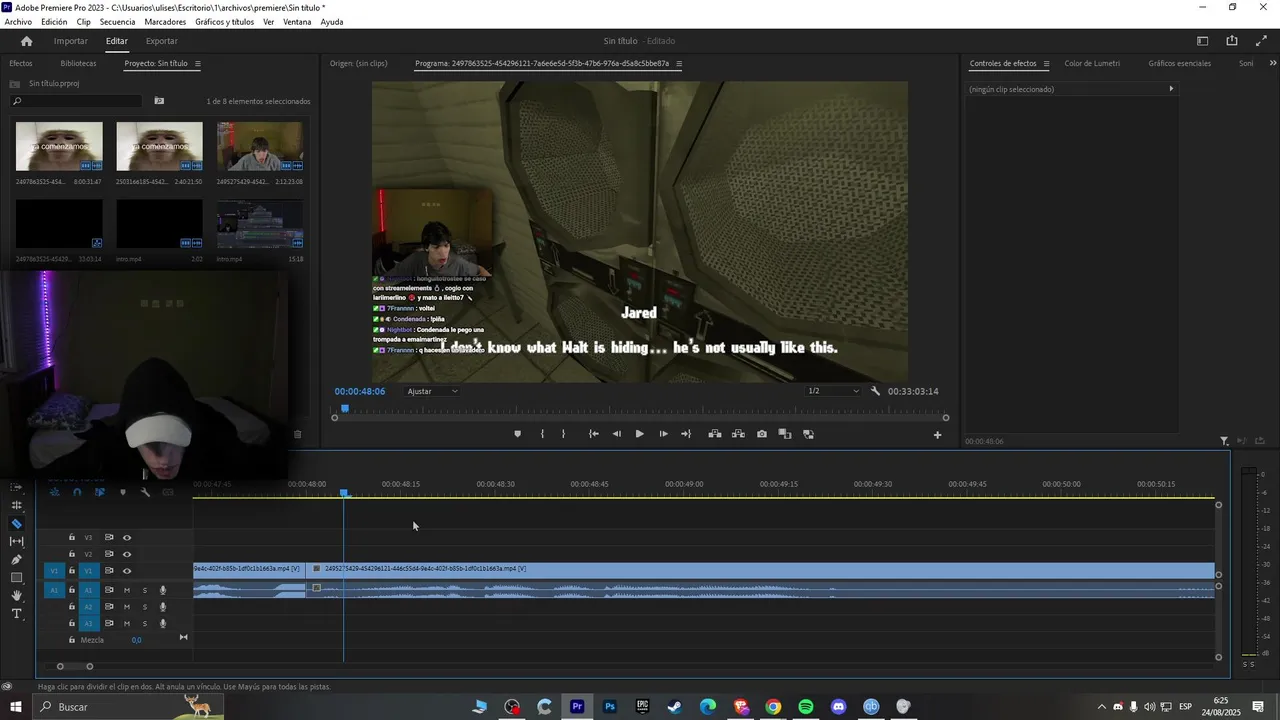The width and height of the screenshot is (1280, 720).
Task: Step back one frame
Action: (x=616, y=434)
